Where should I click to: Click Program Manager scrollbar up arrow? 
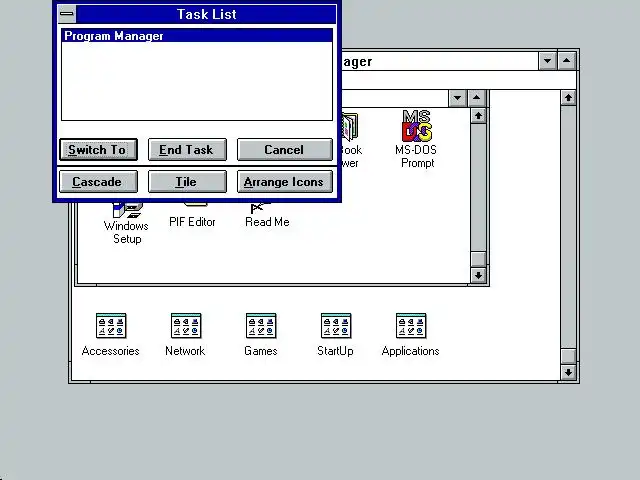pyautogui.click(x=568, y=98)
